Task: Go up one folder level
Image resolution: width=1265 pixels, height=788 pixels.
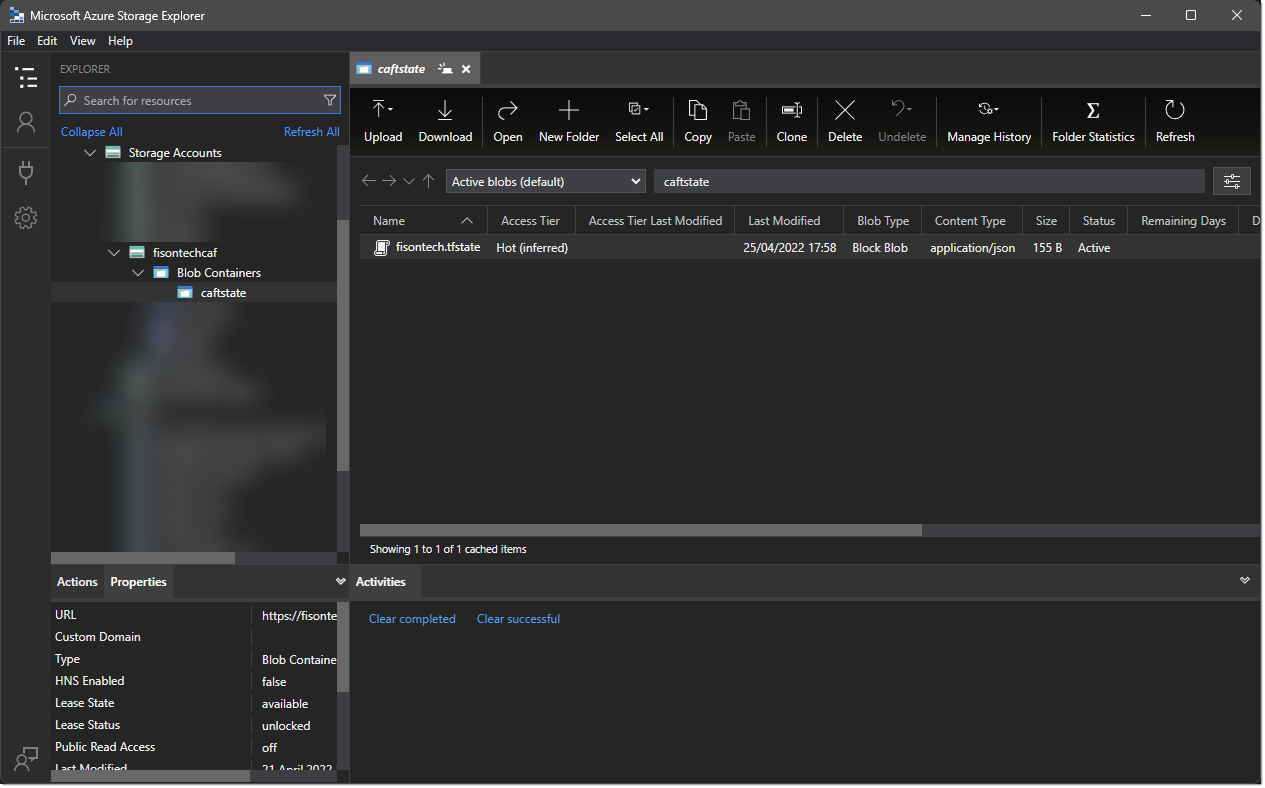Action: 428,181
